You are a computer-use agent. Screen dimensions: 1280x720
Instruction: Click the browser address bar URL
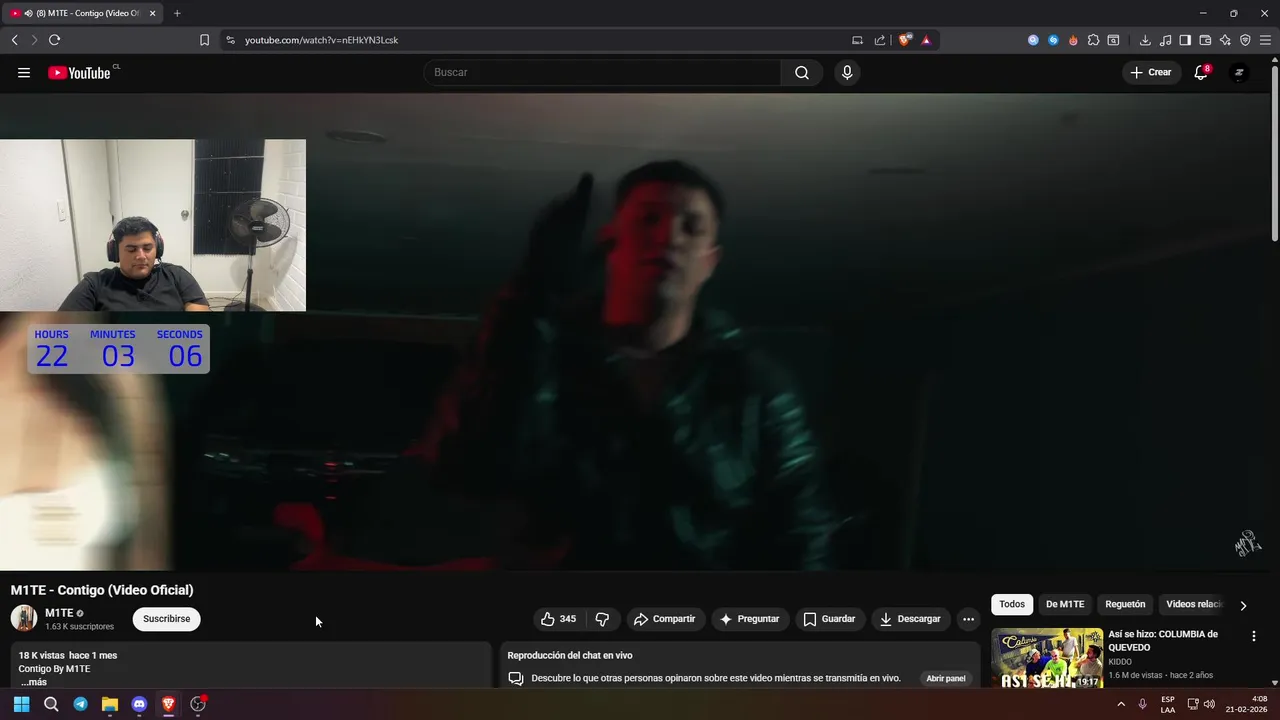pos(321,40)
